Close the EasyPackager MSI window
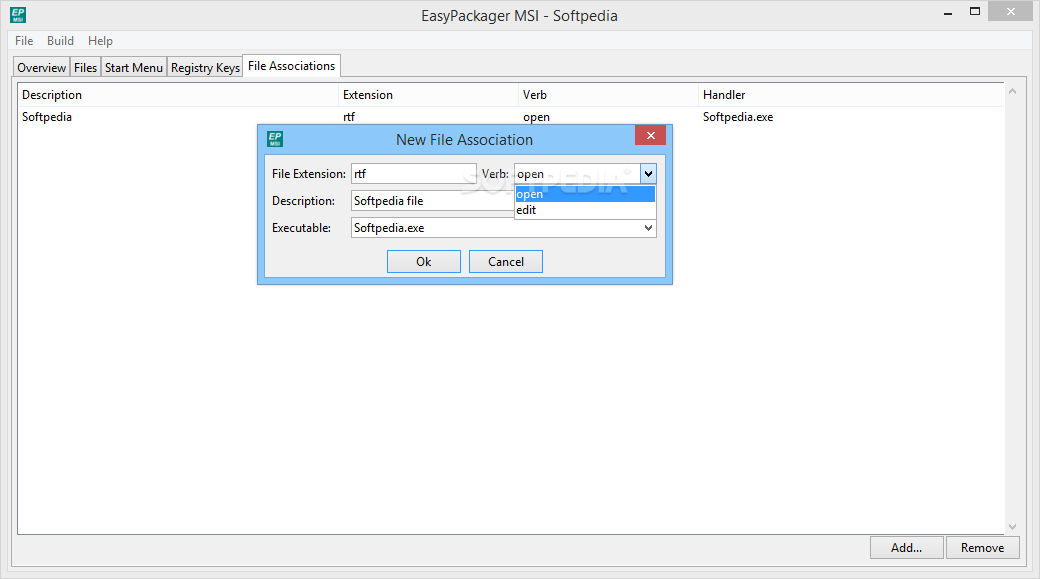Viewport: 1040px width, 579px height. pos(1010,11)
